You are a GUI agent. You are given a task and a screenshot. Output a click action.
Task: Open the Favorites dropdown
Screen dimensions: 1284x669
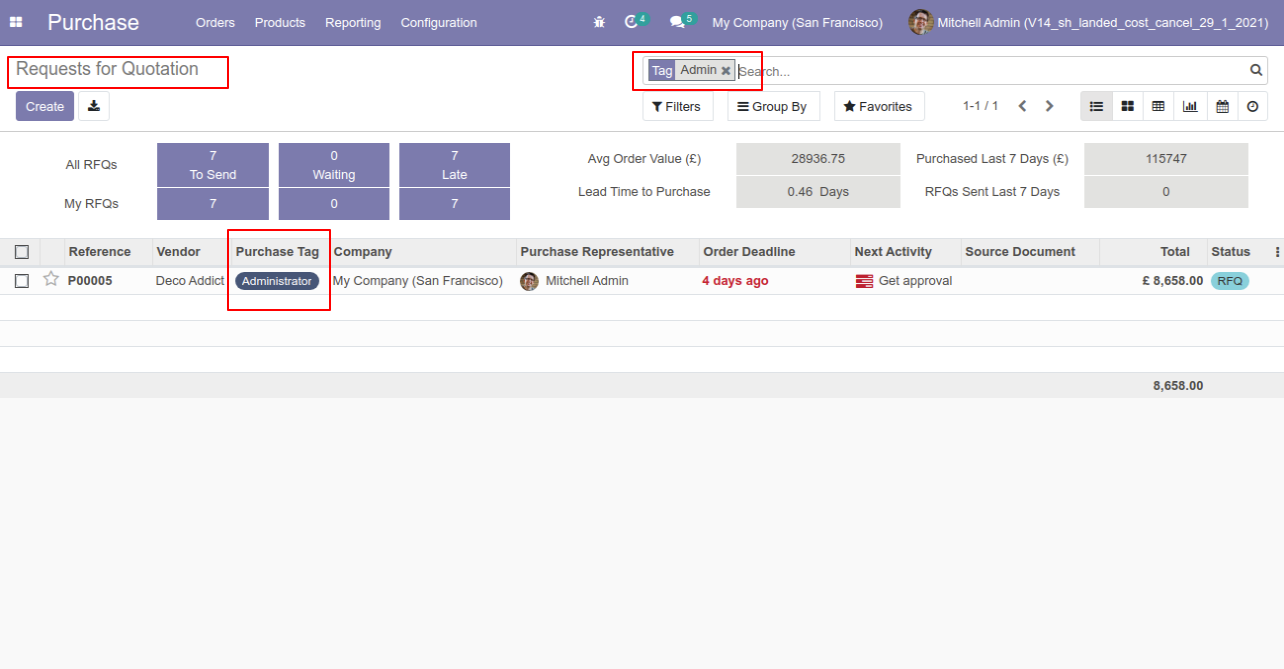[x=879, y=106]
